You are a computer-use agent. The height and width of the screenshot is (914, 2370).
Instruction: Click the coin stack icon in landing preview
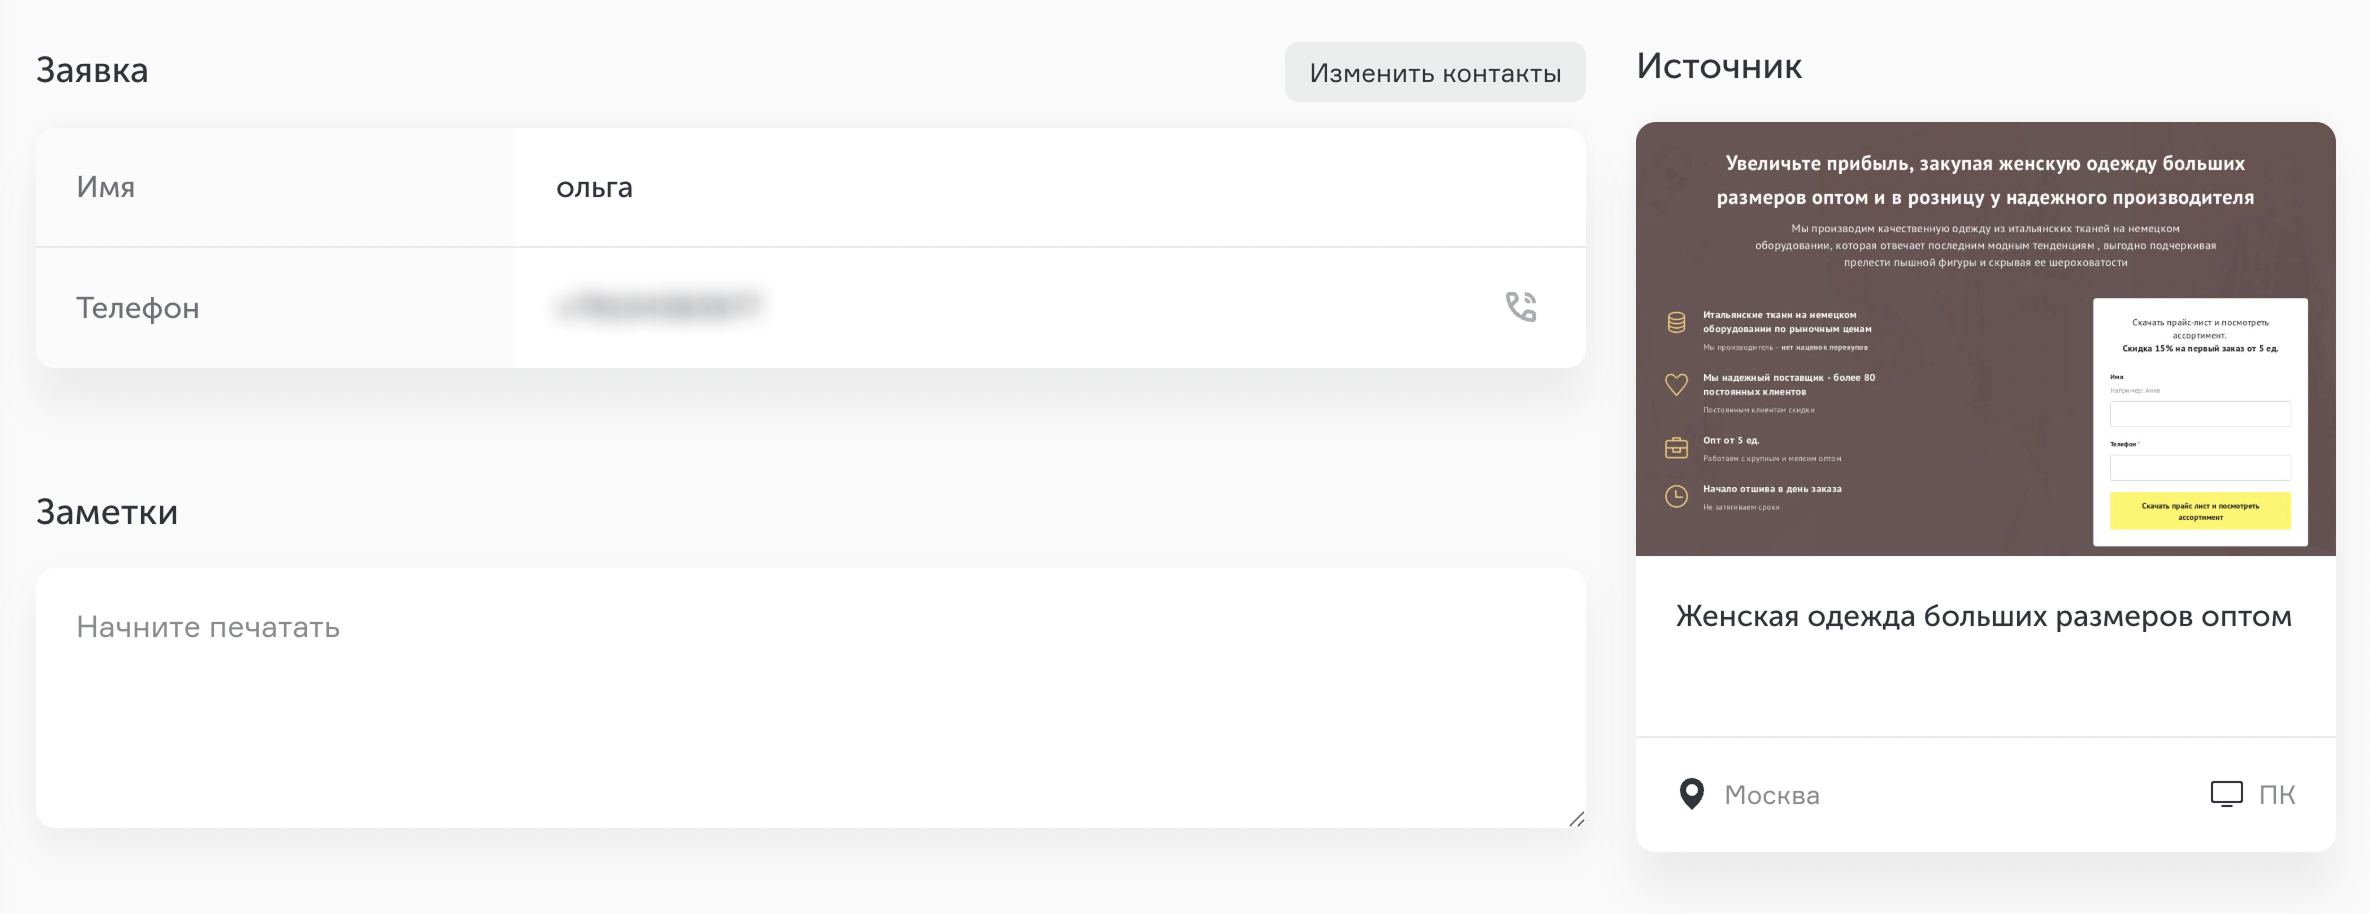click(1677, 322)
